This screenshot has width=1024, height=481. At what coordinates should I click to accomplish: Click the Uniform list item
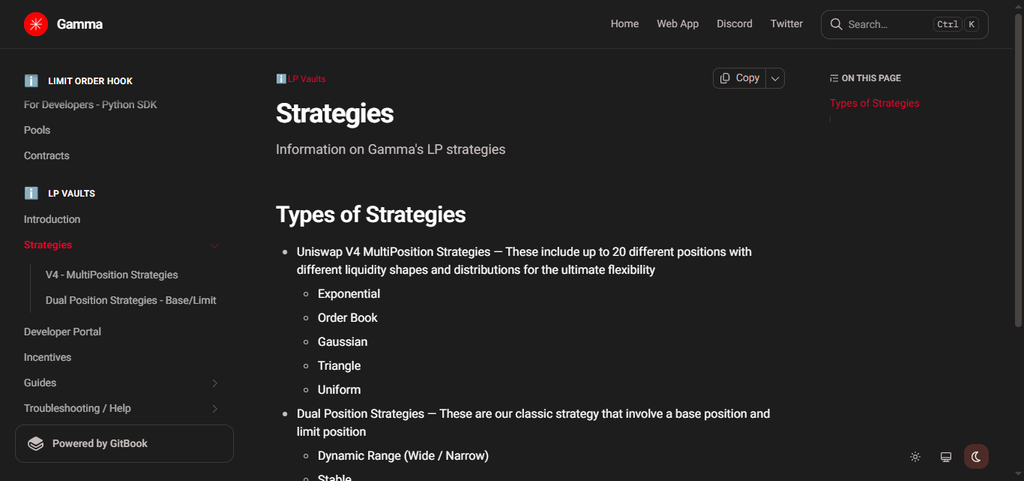[339, 390]
